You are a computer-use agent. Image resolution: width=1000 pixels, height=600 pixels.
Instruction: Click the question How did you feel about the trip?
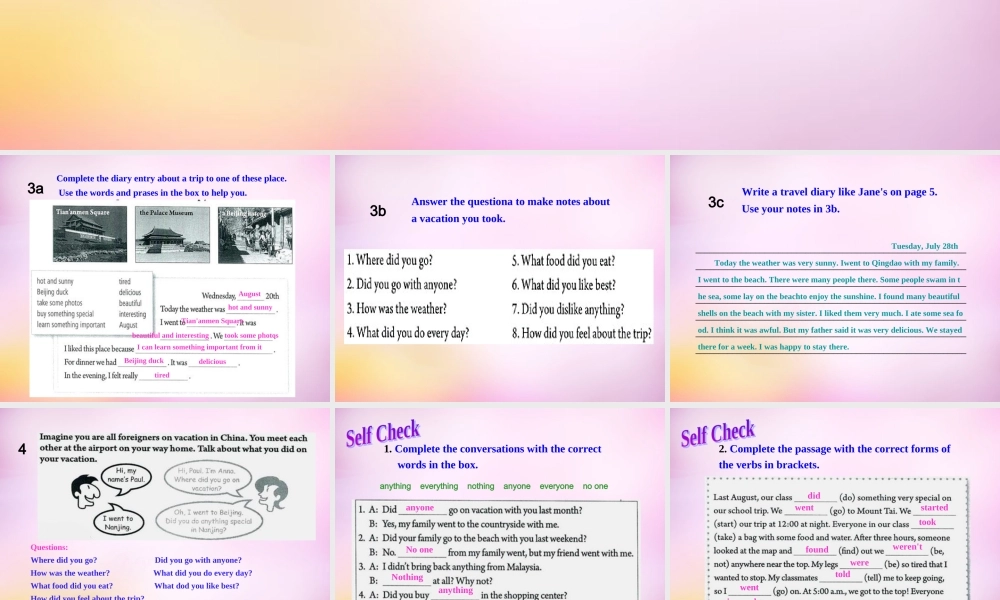point(581,332)
